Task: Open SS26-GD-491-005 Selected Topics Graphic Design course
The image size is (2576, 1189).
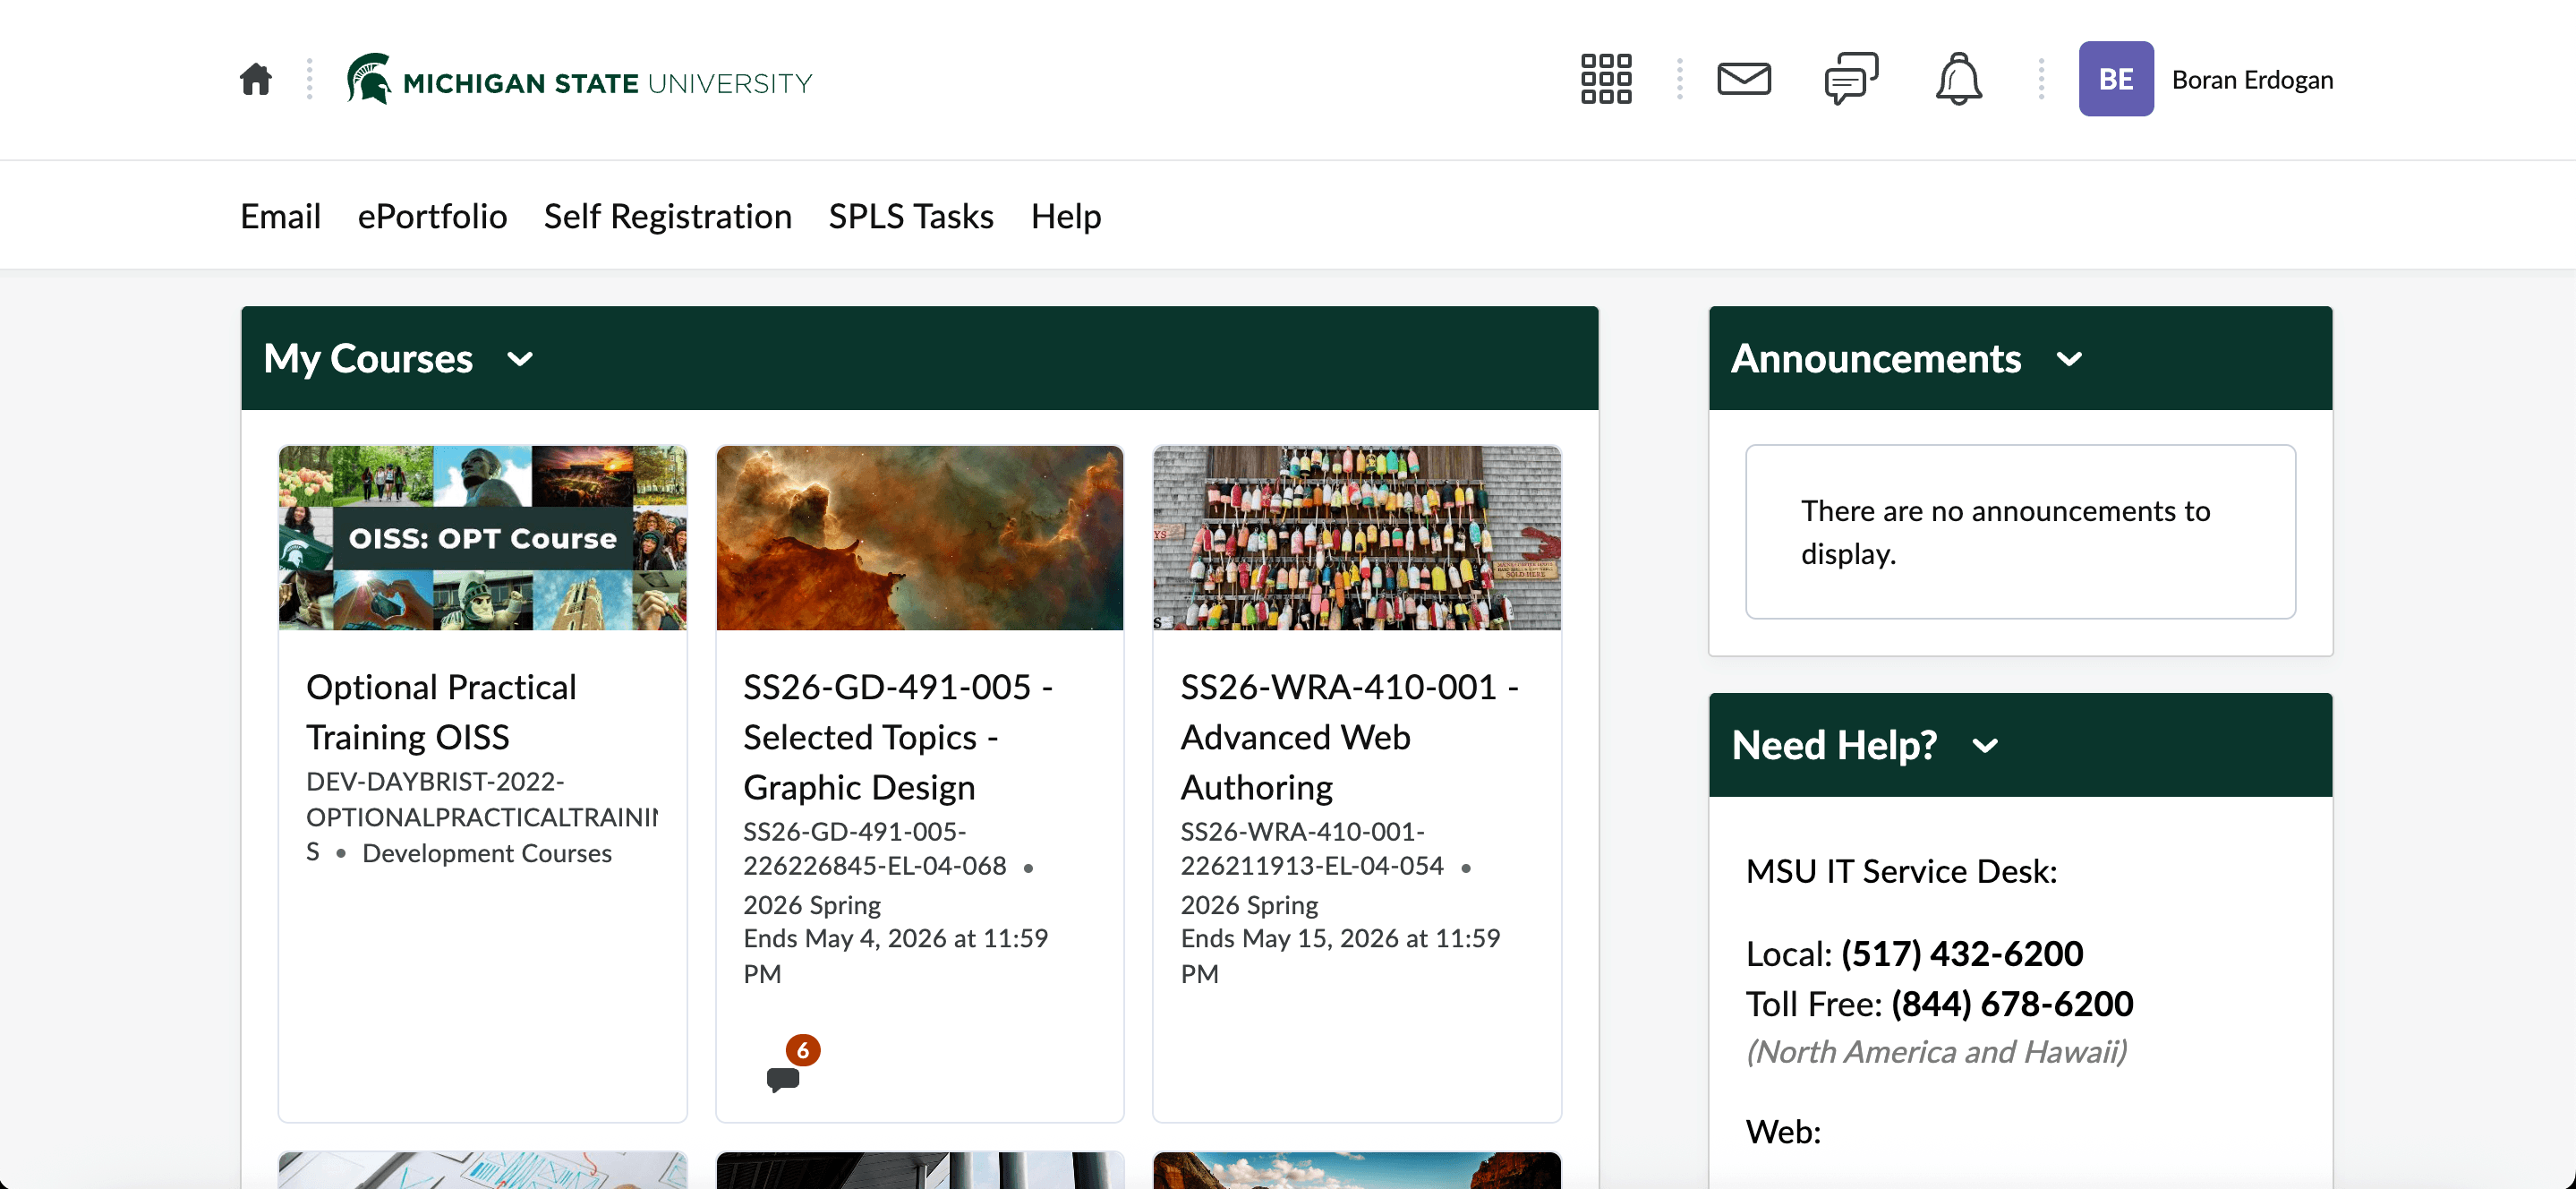Action: pos(897,737)
